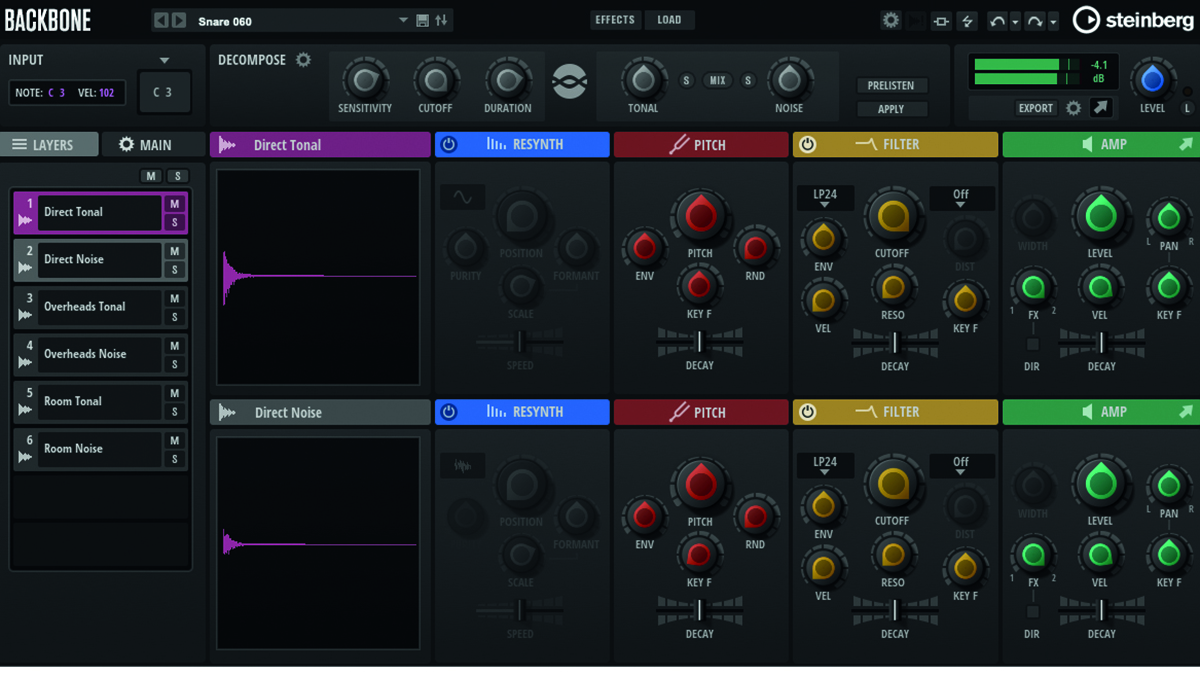
Task: Click the export drag arrow icon
Action: click(x=1100, y=108)
